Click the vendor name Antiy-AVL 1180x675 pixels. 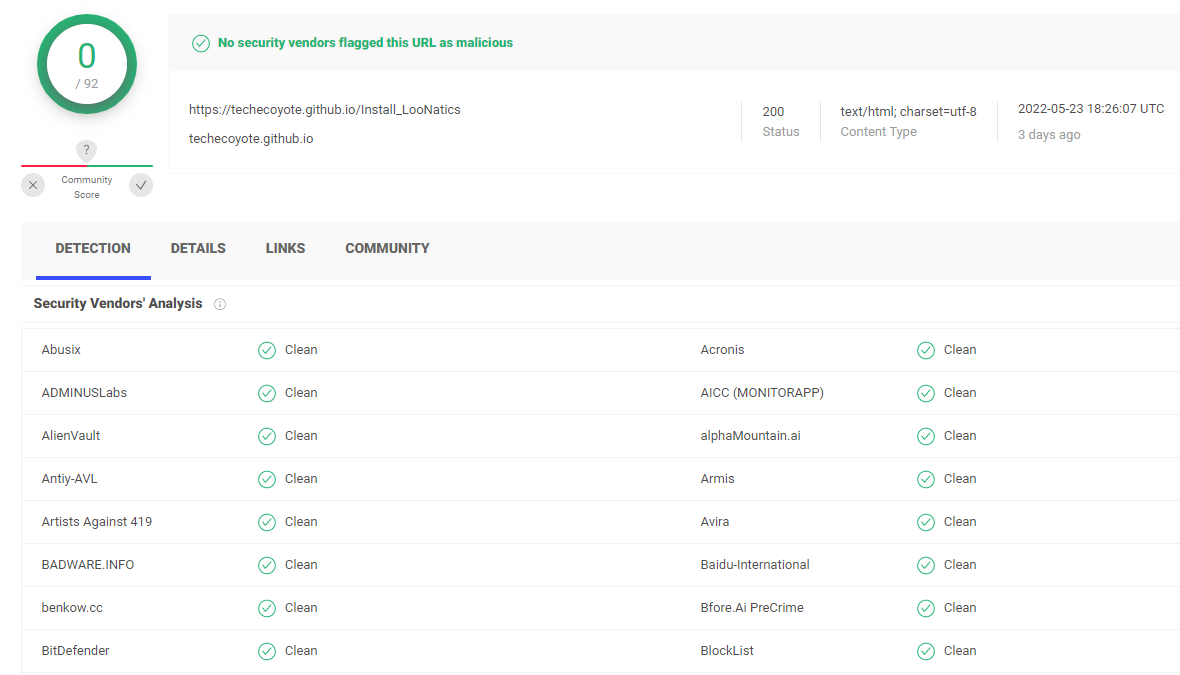(x=69, y=479)
